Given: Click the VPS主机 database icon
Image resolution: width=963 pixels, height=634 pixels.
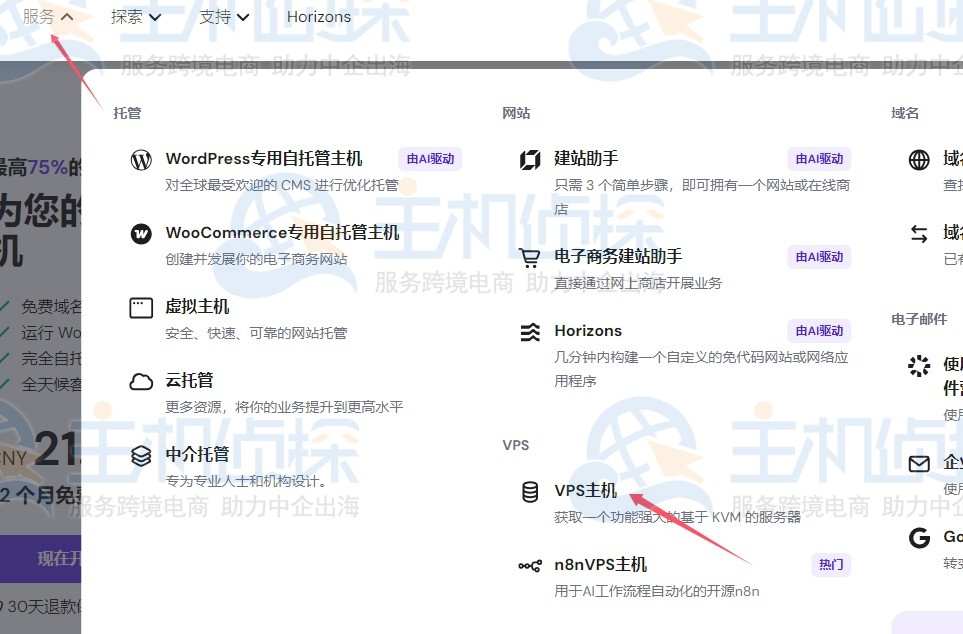Looking at the screenshot, I should (530, 492).
